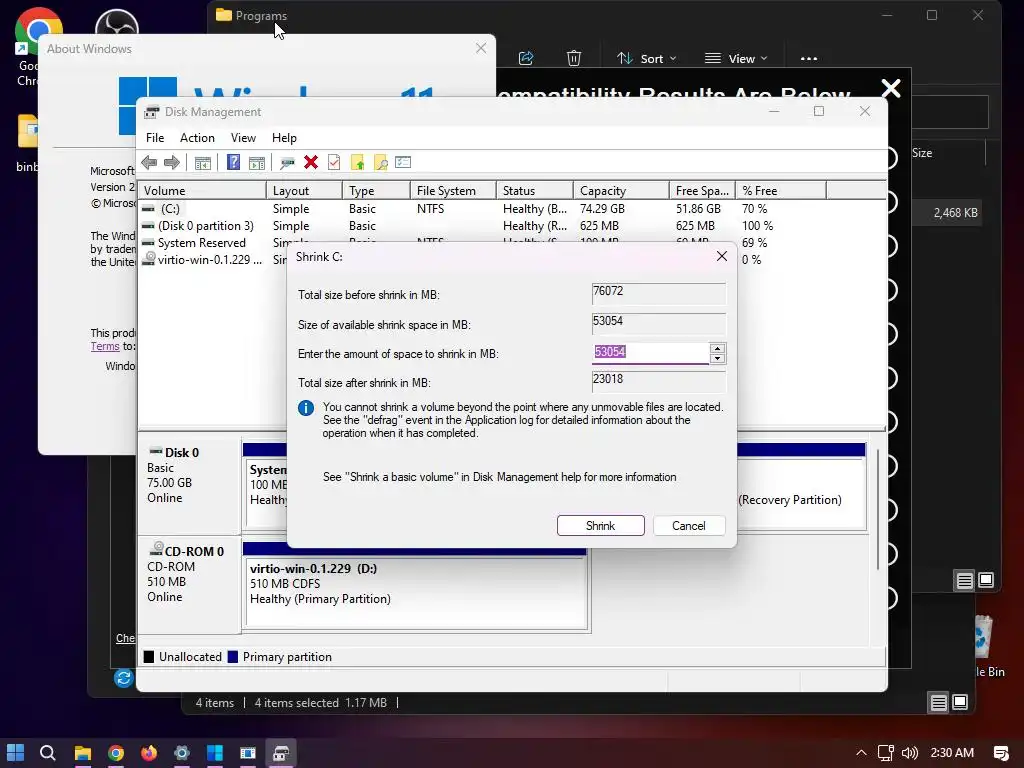Sort by Free Space column header
The image size is (1024, 768).
pos(702,191)
